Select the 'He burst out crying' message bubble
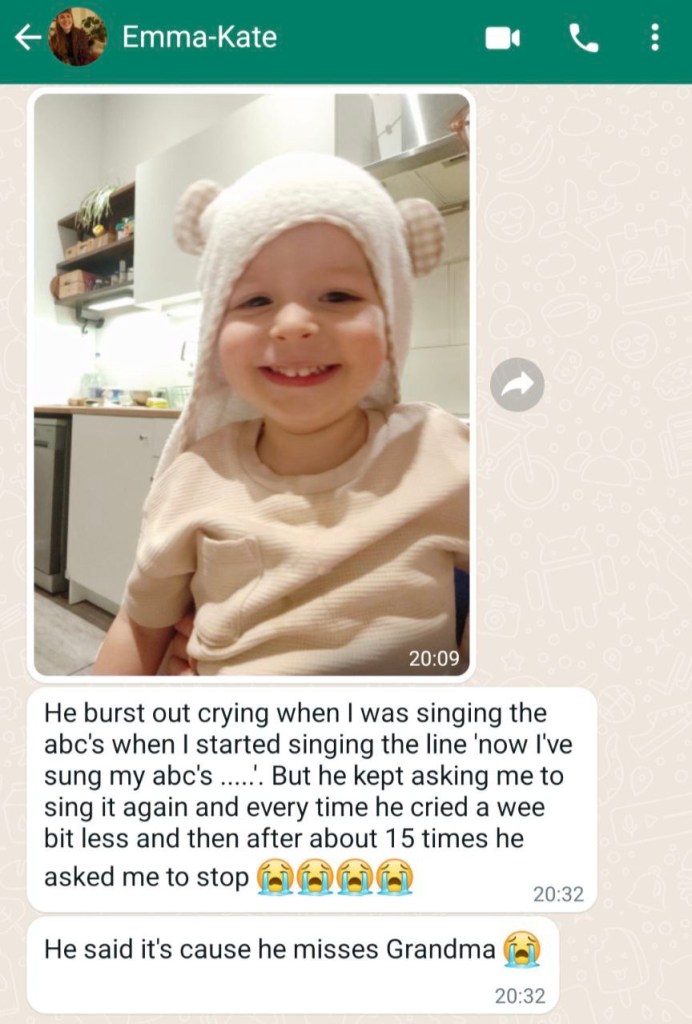 [x=312, y=799]
